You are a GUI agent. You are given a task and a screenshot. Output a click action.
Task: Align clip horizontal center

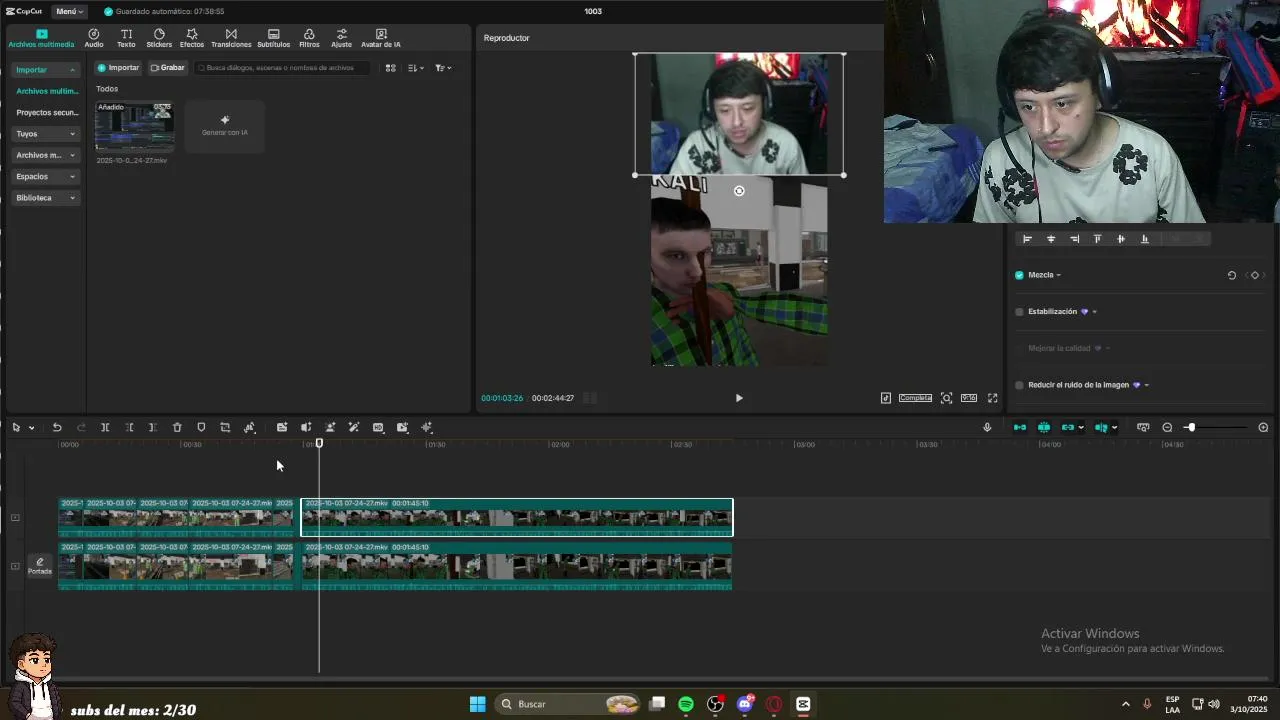1051,239
